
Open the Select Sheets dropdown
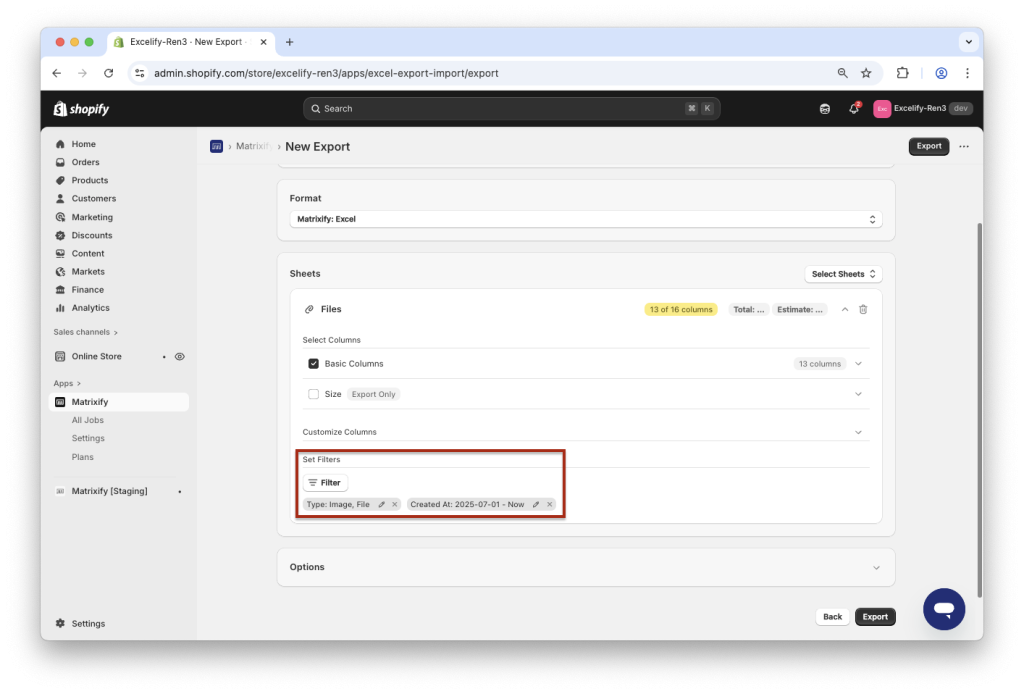(x=841, y=273)
